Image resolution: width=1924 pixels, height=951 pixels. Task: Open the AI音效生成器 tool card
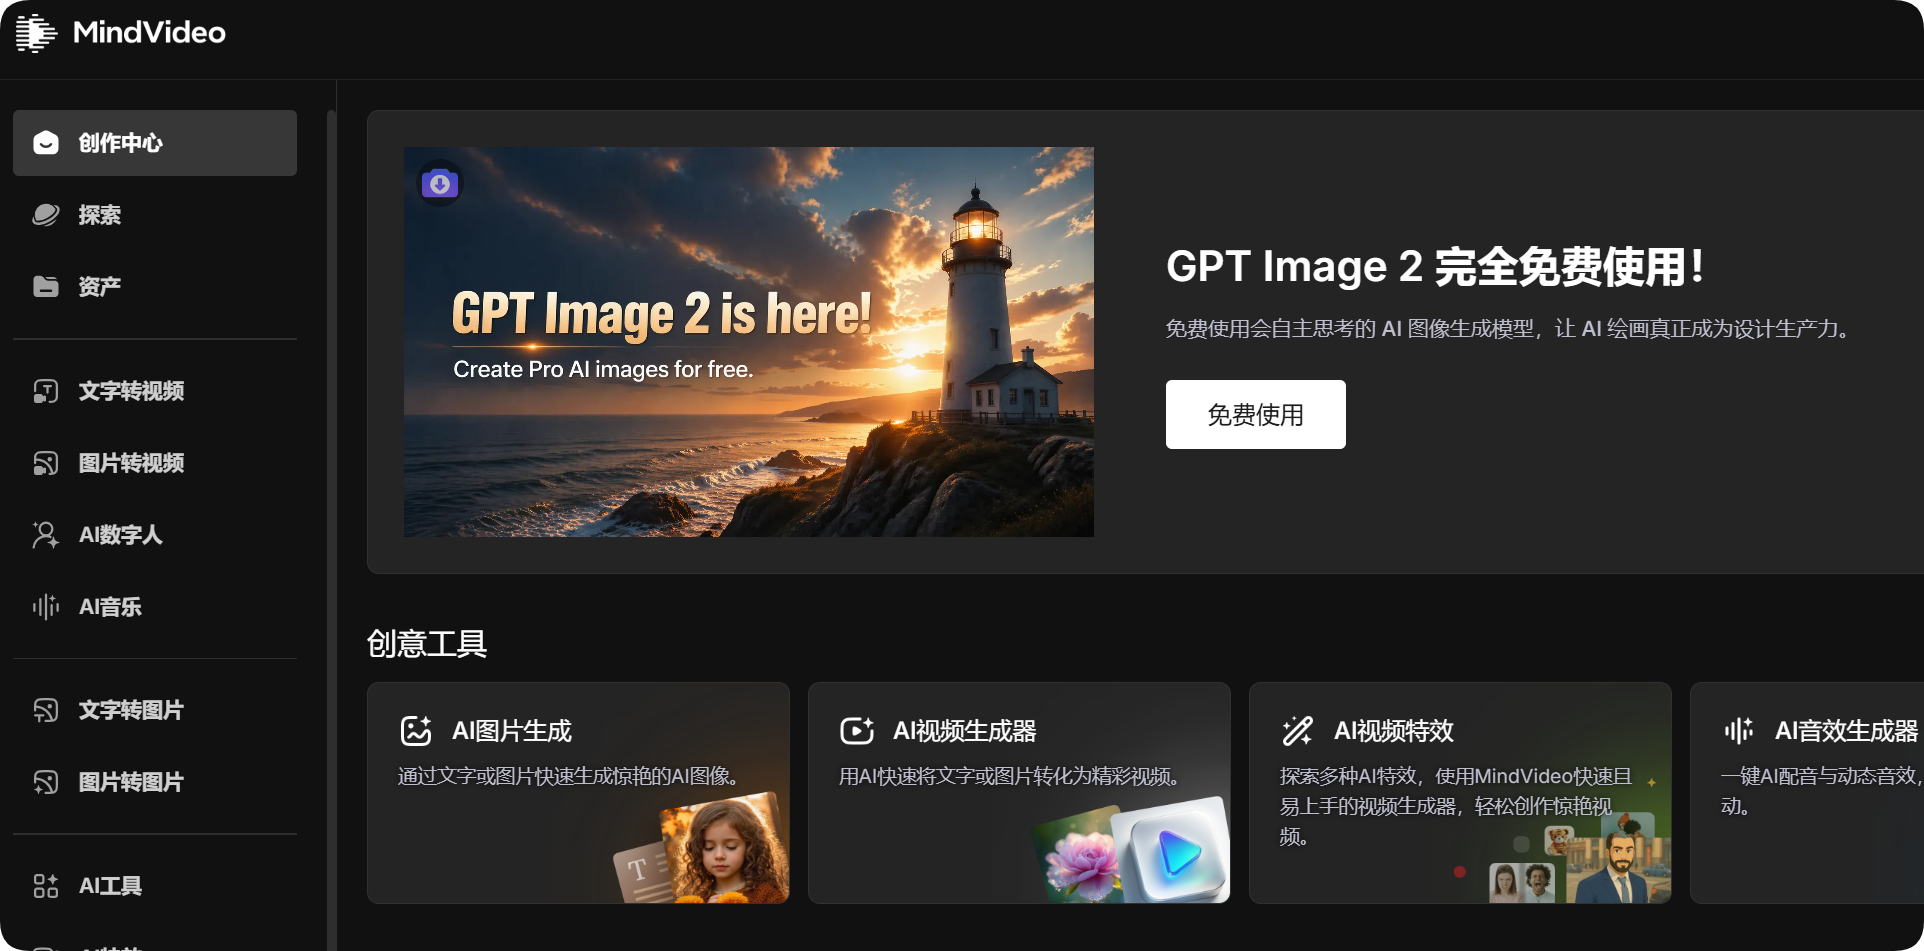(1807, 793)
